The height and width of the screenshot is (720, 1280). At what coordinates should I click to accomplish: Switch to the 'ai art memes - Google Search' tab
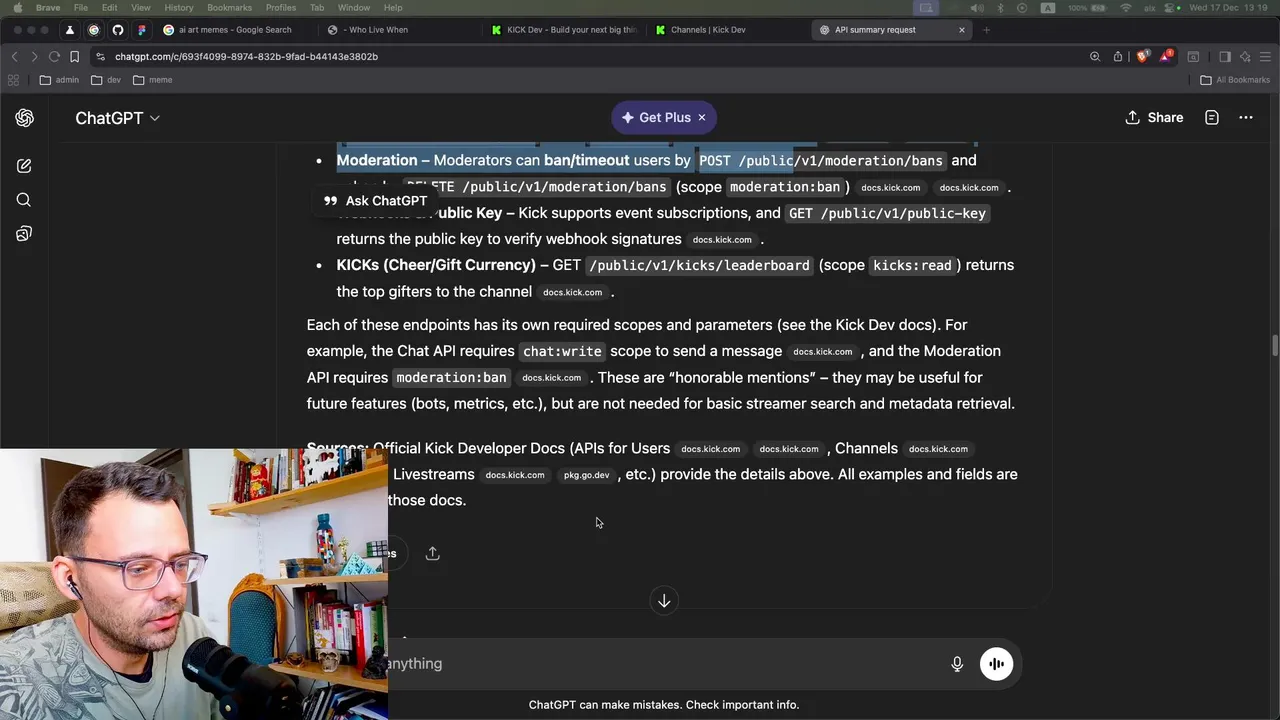point(235,30)
